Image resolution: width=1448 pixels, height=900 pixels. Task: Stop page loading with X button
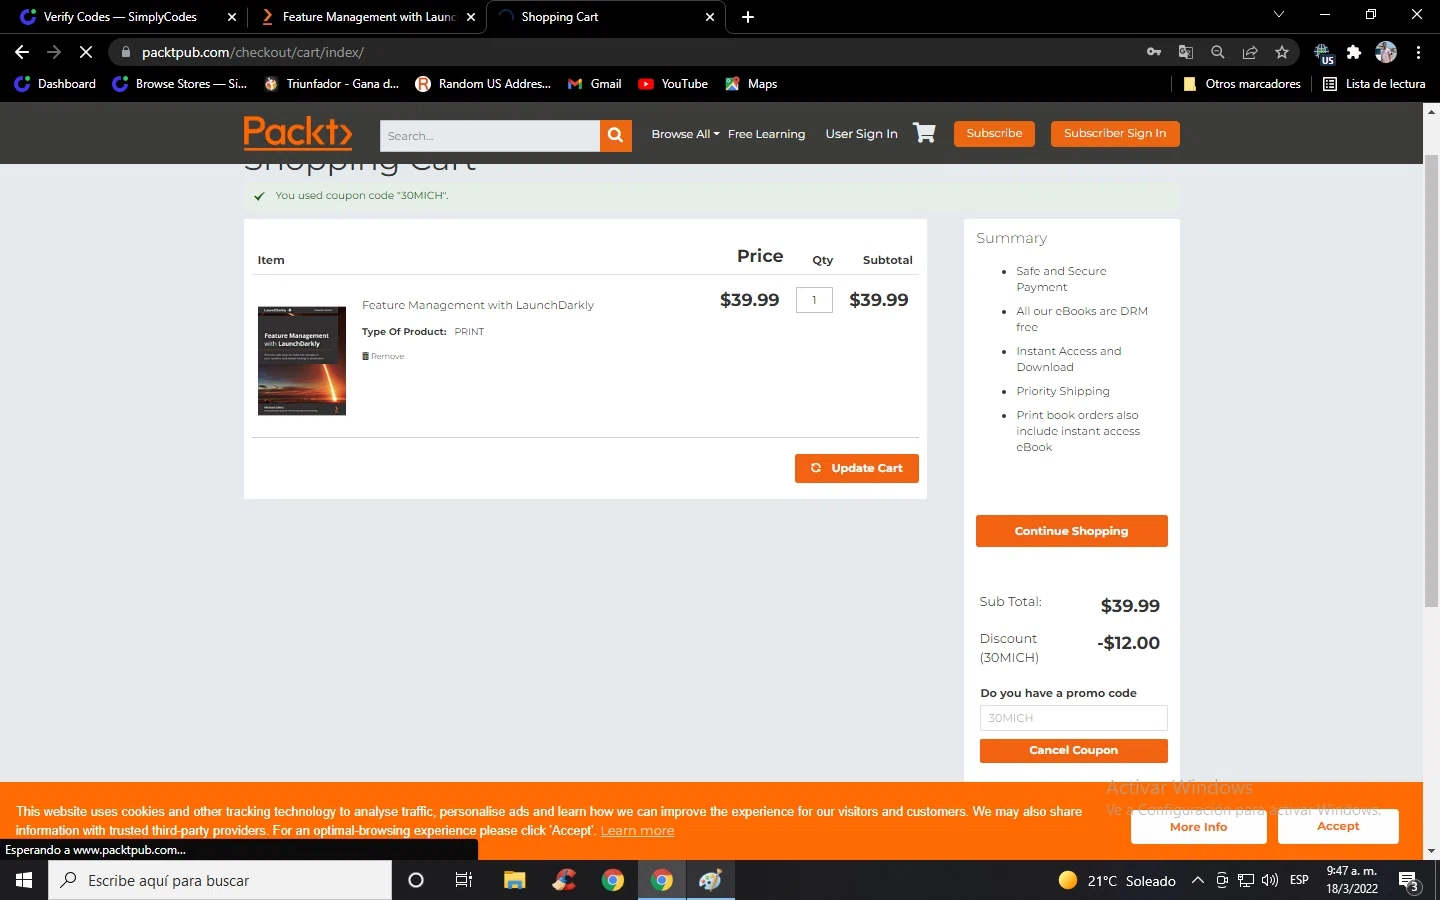(x=86, y=52)
